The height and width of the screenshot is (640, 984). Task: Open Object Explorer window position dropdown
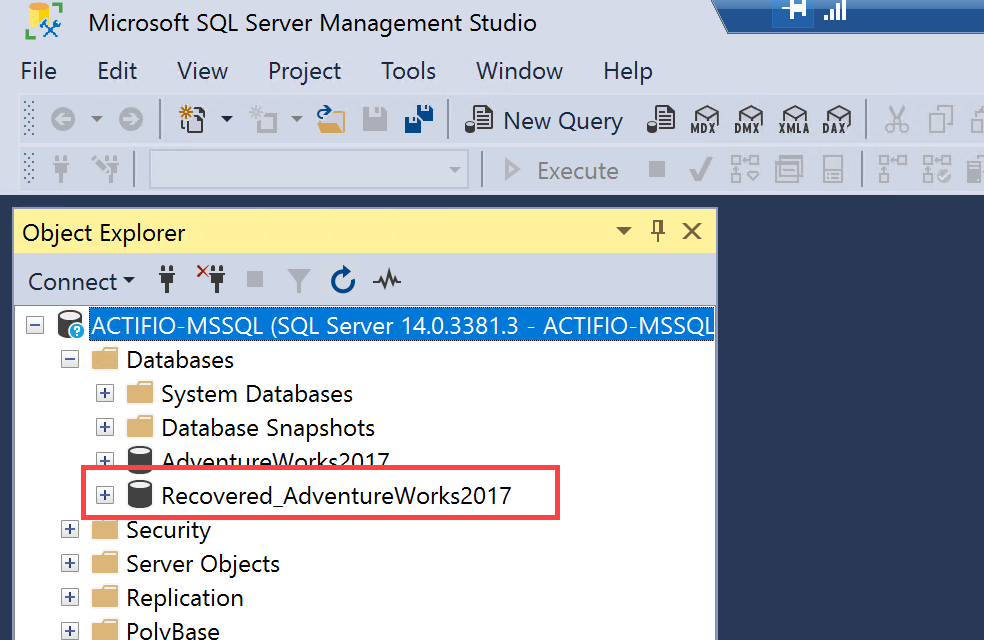coord(624,231)
